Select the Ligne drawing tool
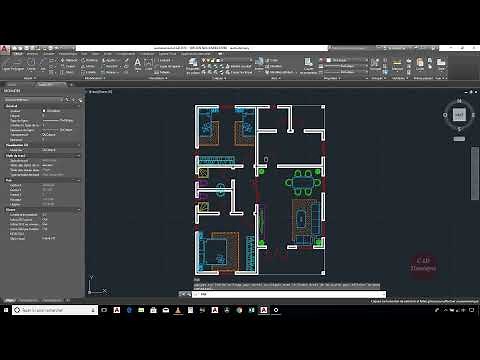Screen dimensions: 480x360 tap(6, 64)
